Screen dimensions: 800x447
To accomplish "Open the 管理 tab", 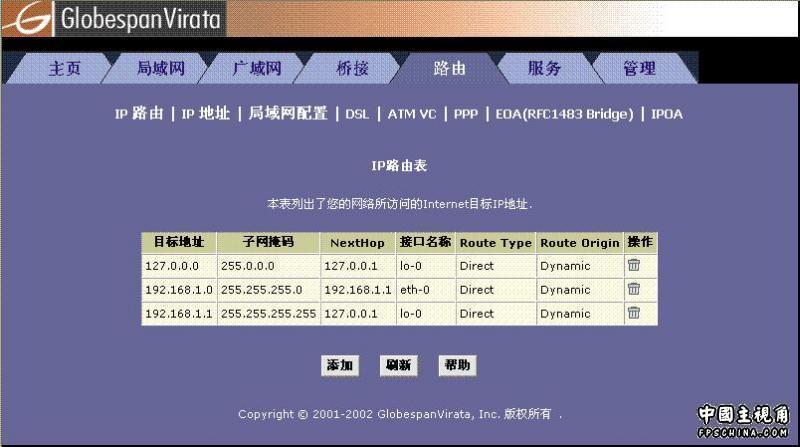I will click(640, 68).
